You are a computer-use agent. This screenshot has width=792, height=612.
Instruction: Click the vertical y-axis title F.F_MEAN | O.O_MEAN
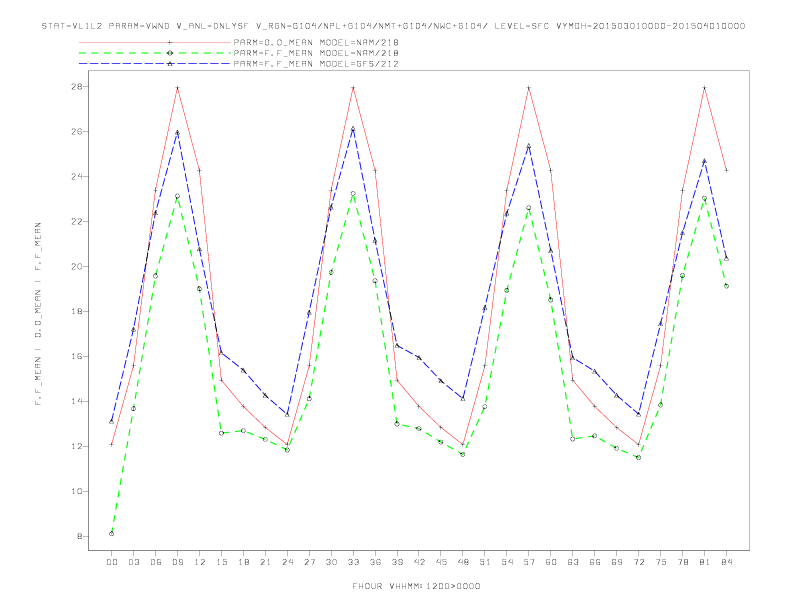click(38, 314)
